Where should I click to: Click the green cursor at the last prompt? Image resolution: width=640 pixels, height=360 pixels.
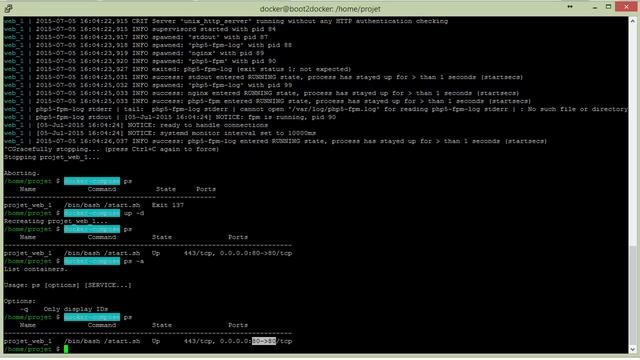coord(66,349)
